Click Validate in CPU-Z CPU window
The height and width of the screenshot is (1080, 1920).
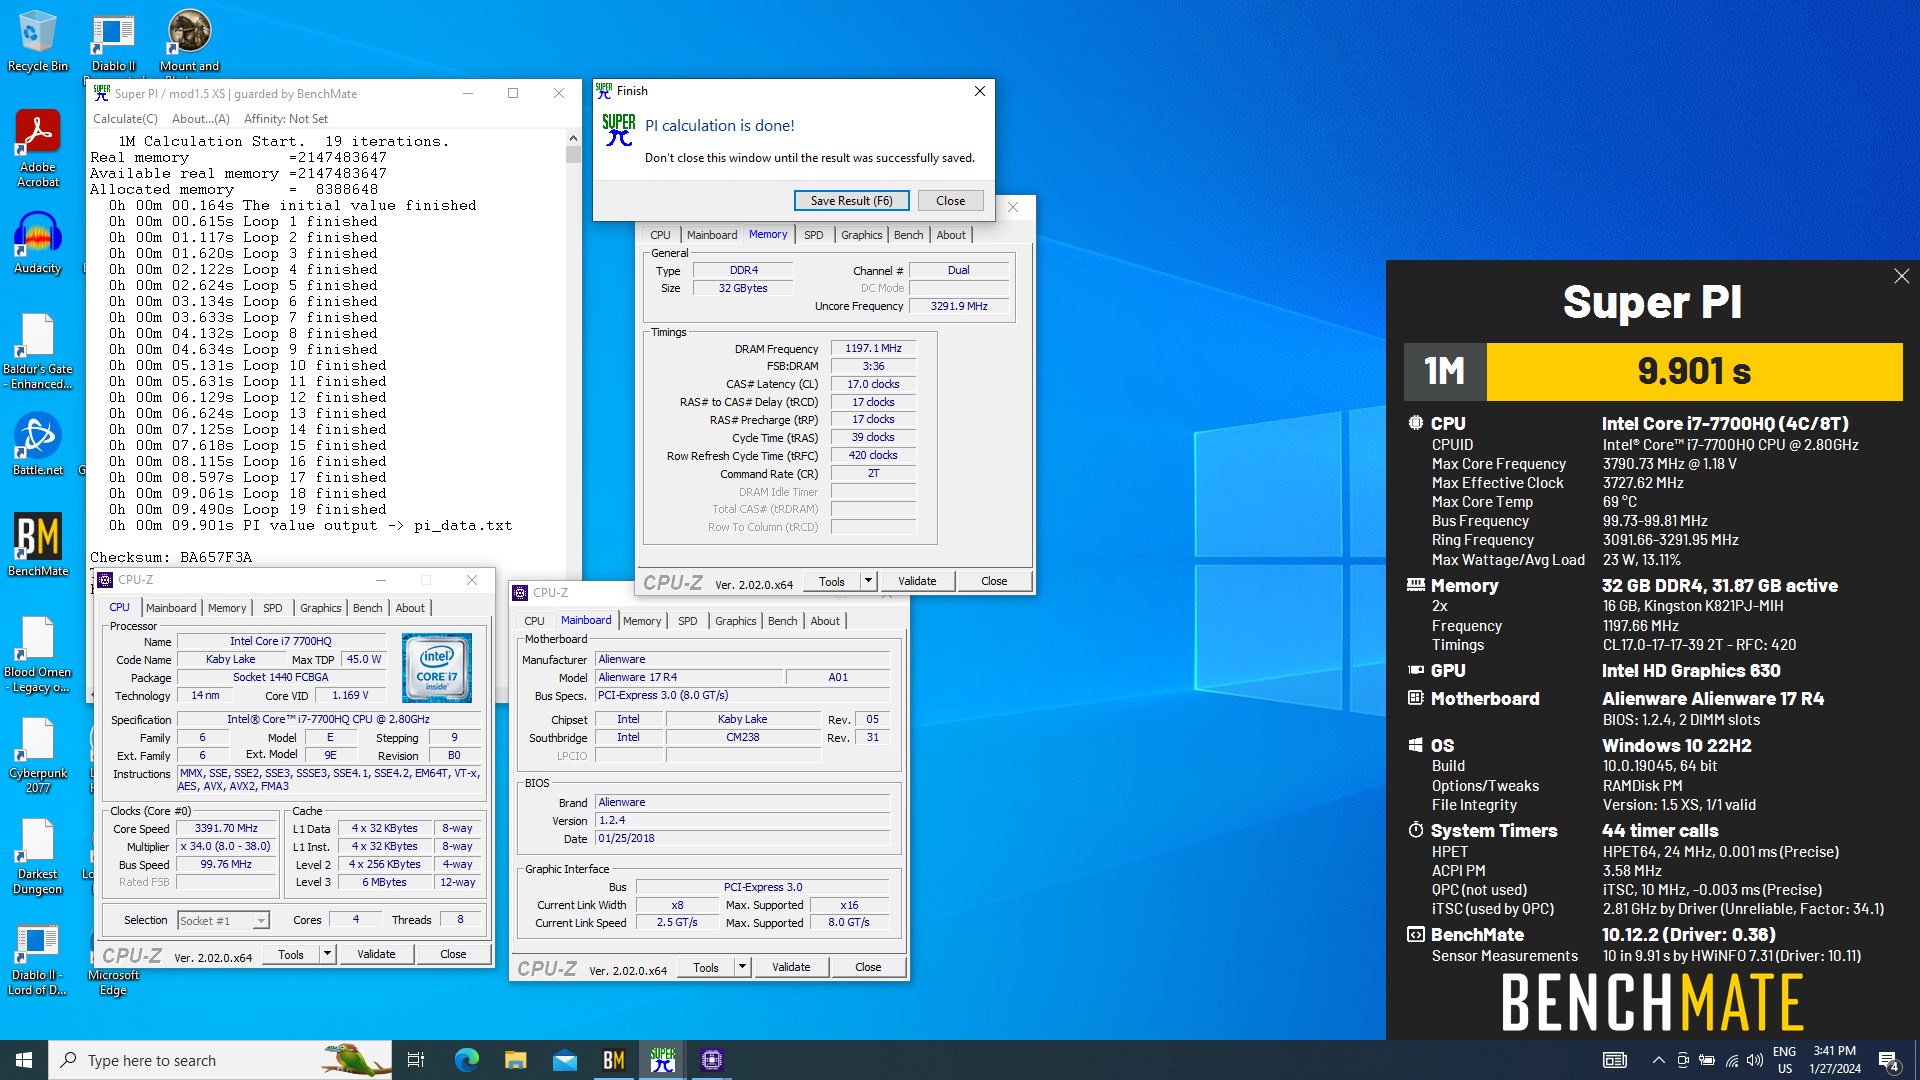[x=376, y=954]
